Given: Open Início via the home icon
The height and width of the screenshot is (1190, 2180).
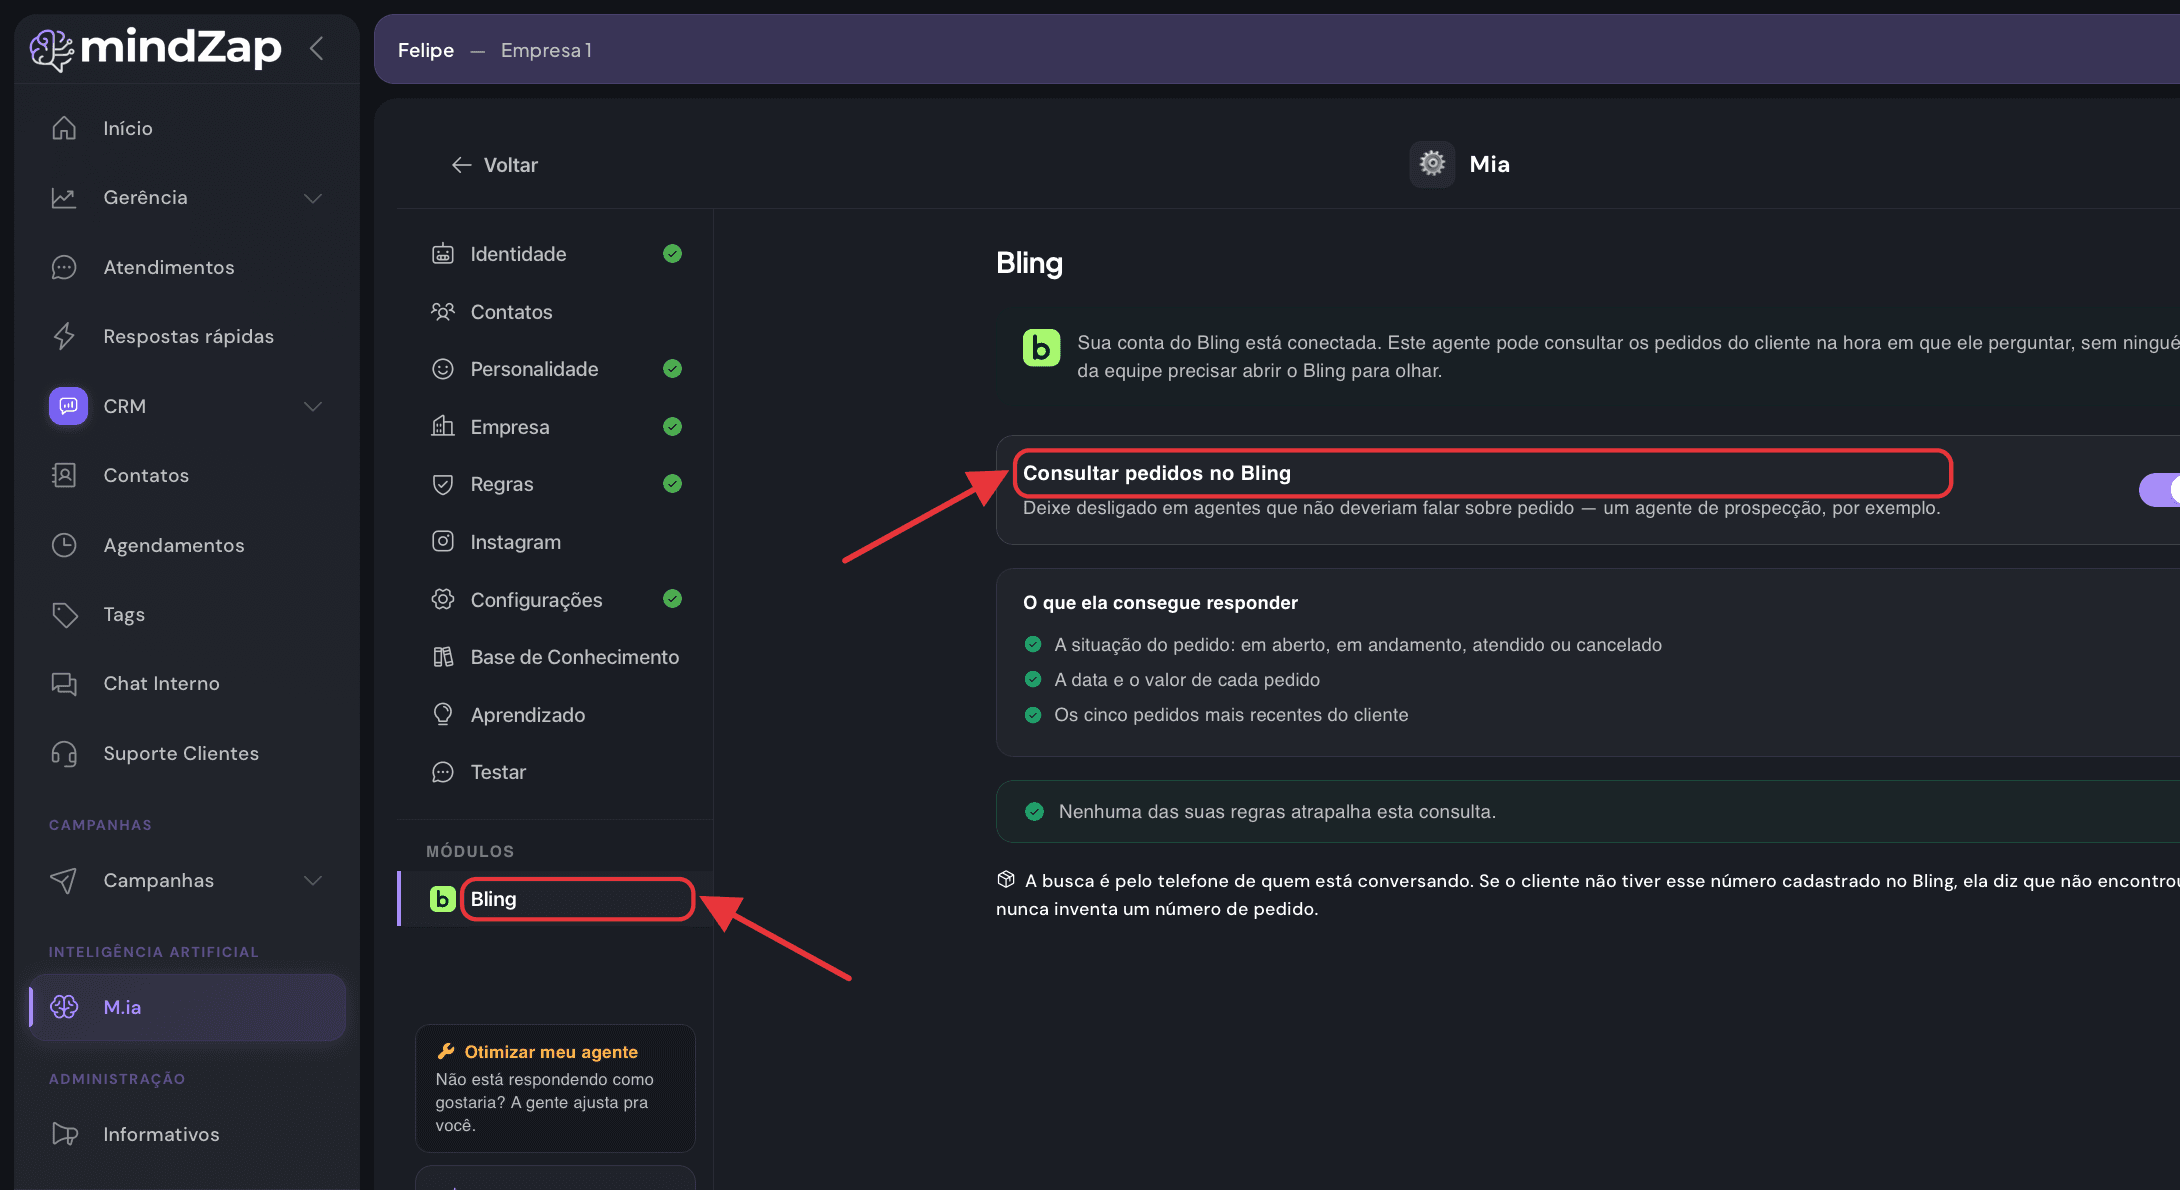Looking at the screenshot, I should pyautogui.click(x=64, y=128).
